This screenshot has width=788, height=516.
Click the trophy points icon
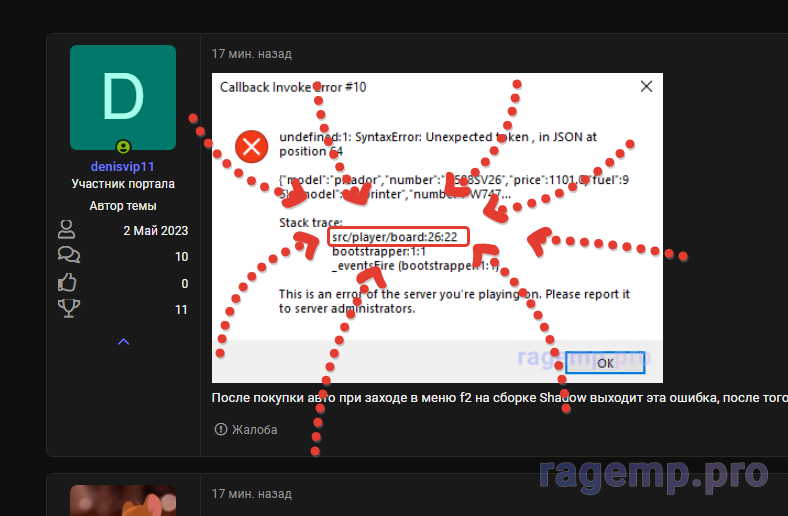[68, 310]
